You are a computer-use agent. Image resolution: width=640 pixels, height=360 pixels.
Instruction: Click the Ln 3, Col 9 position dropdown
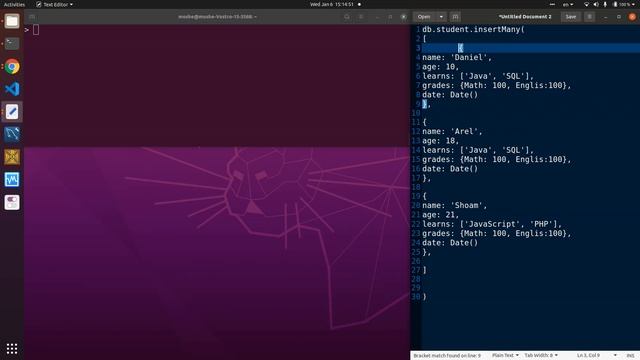pos(596,356)
